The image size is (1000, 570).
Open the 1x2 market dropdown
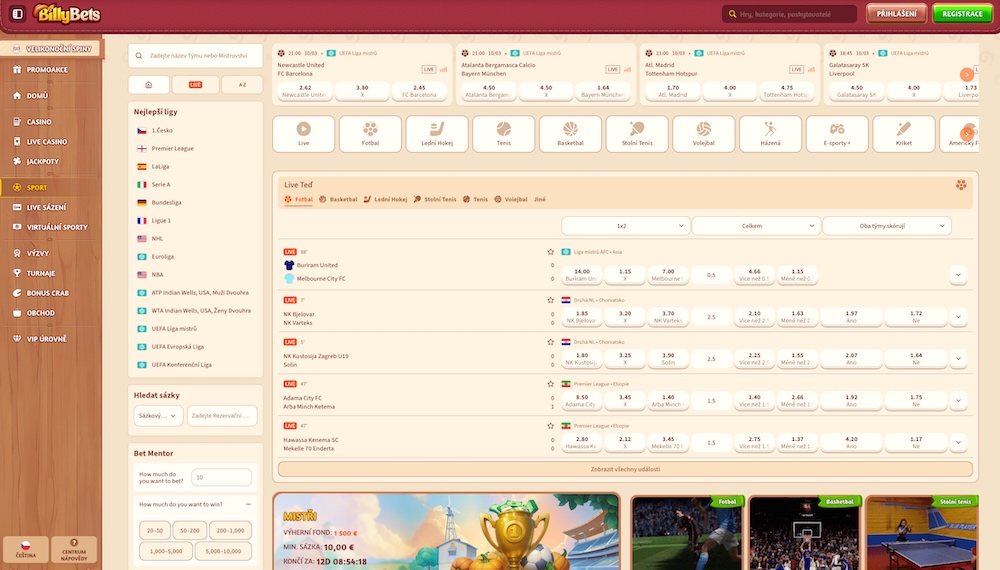(x=626, y=226)
